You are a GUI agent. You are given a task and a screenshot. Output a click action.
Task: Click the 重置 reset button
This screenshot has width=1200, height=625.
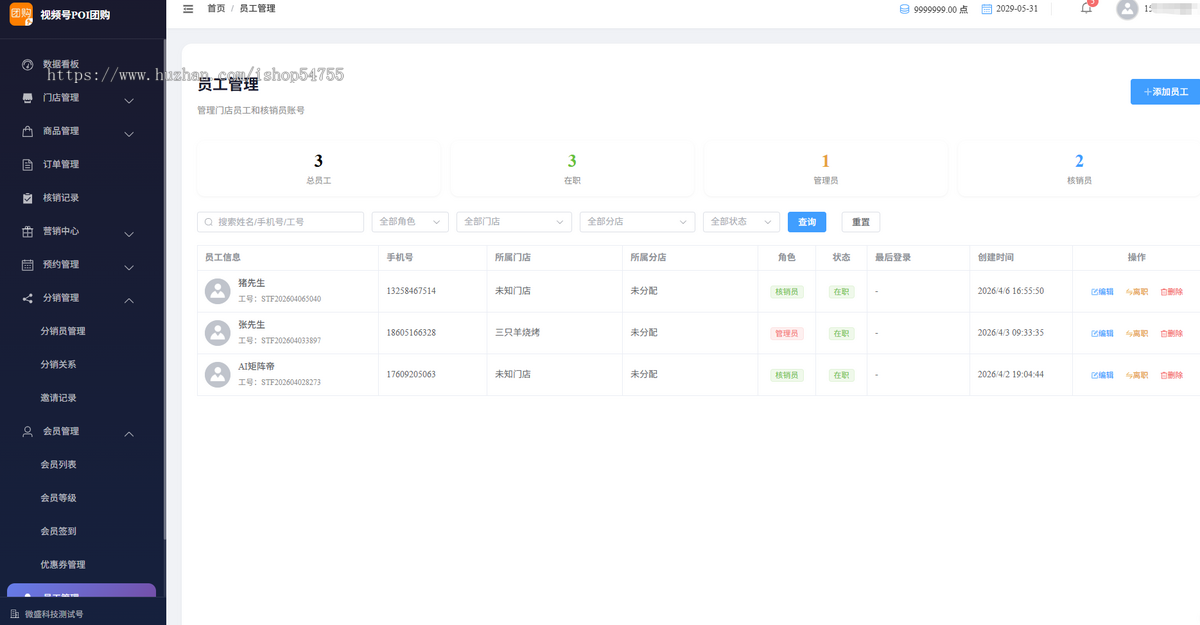(861, 222)
